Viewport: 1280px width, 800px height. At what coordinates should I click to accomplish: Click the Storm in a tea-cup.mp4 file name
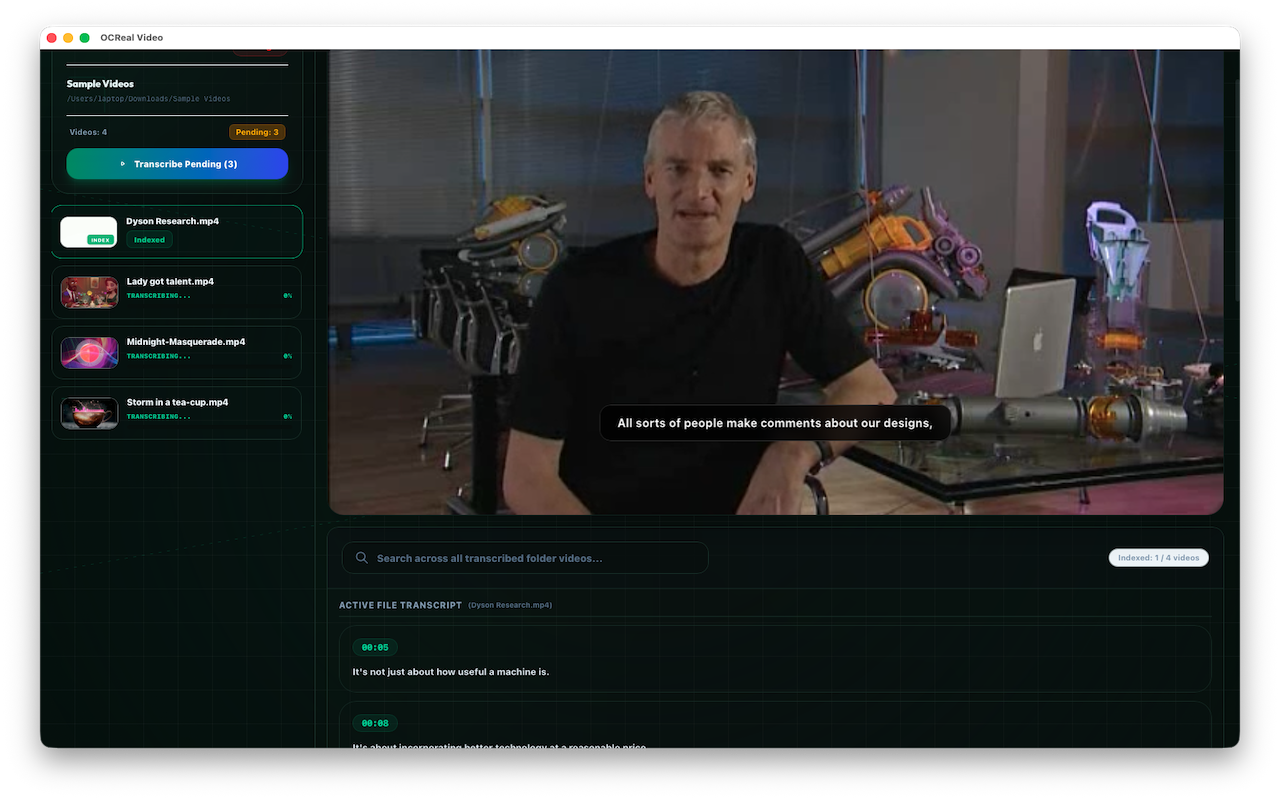click(177, 402)
